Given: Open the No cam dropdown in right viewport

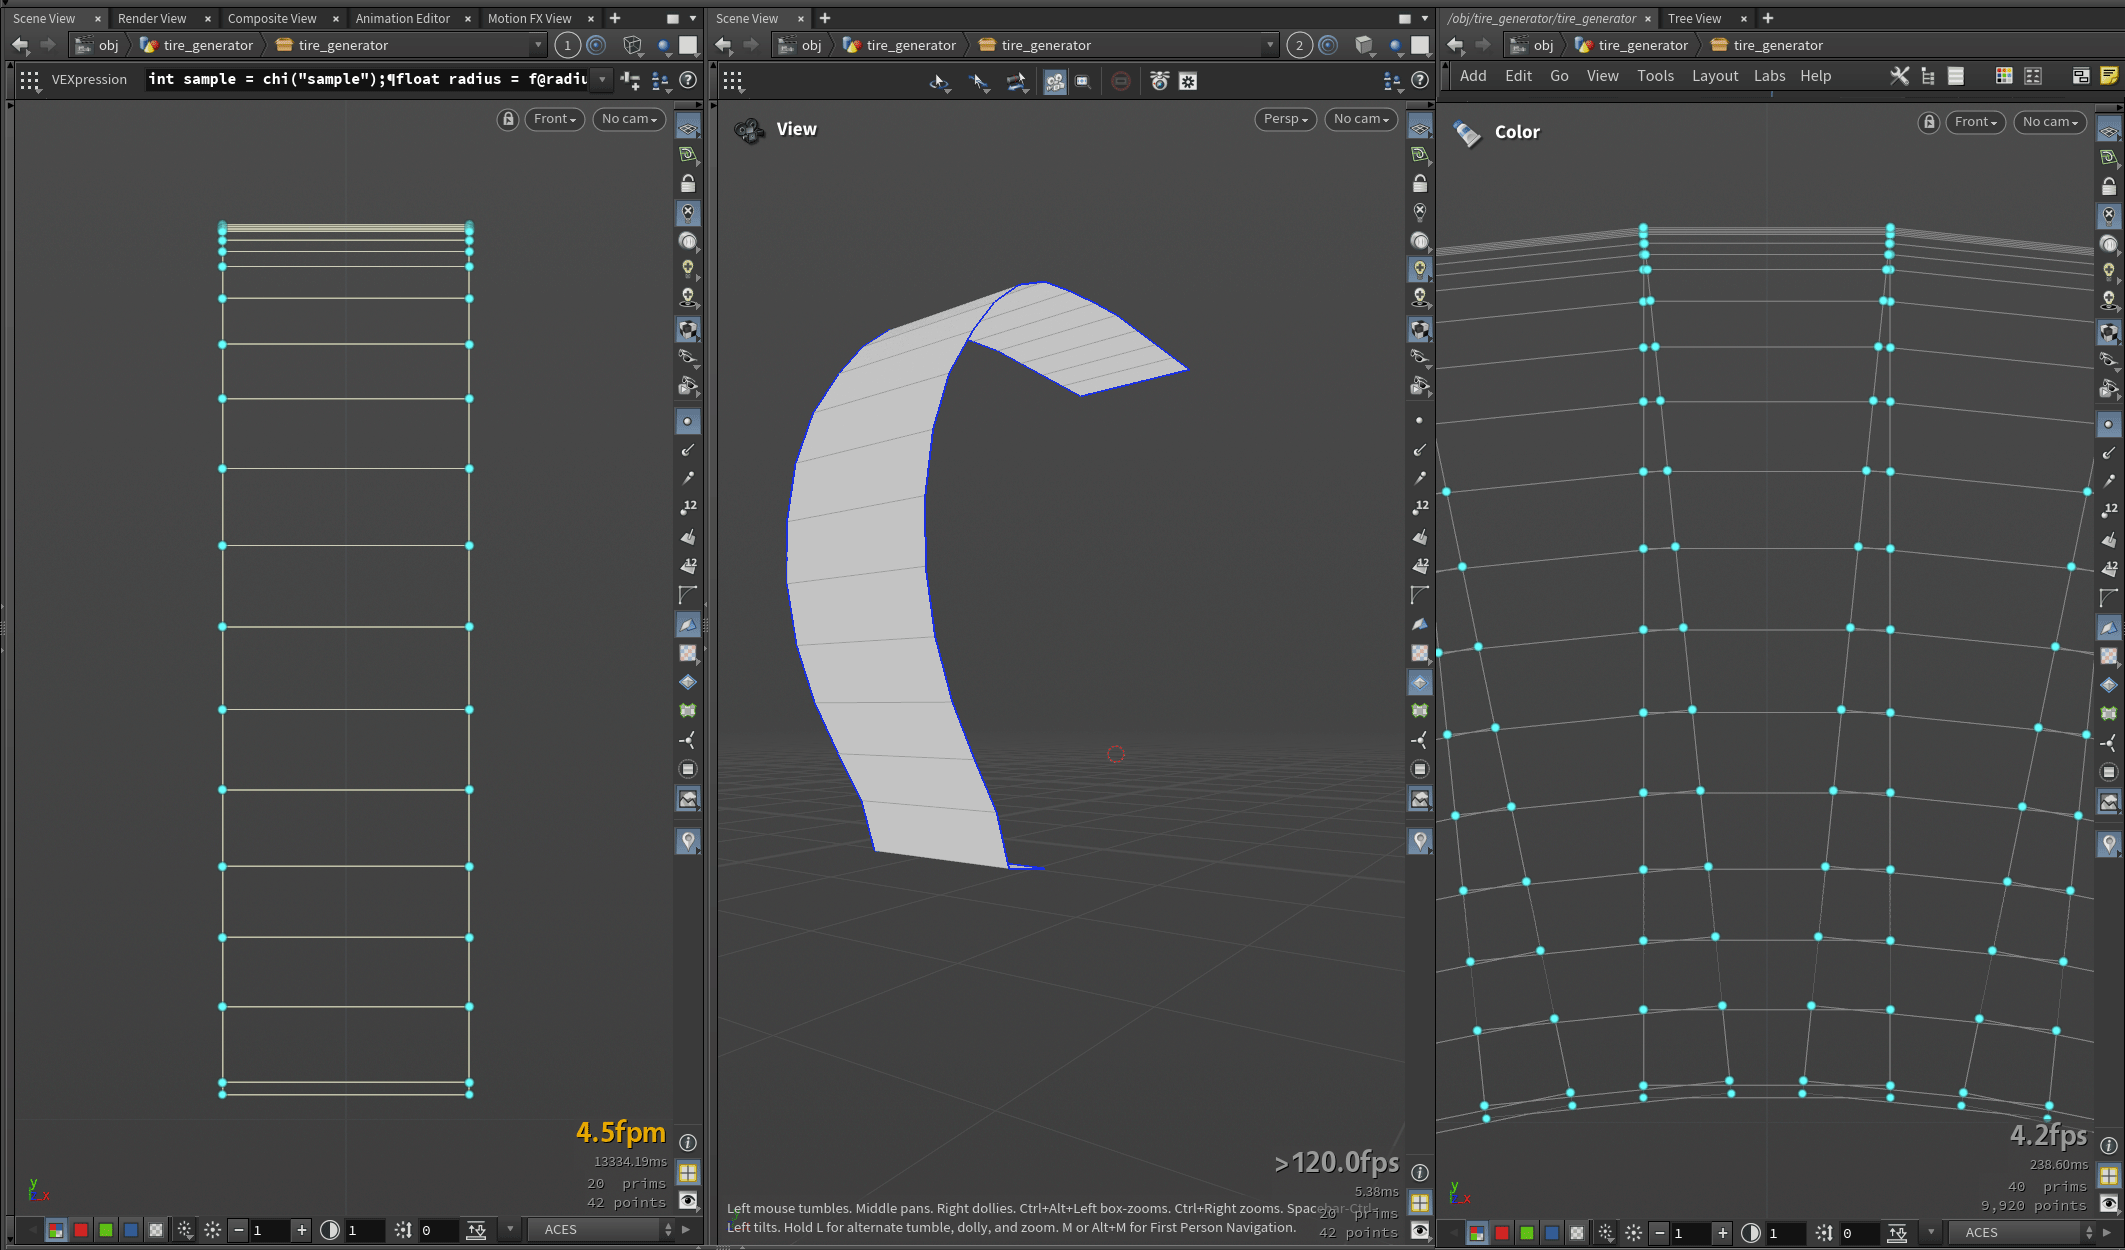Looking at the screenshot, I should point(2050,122).
